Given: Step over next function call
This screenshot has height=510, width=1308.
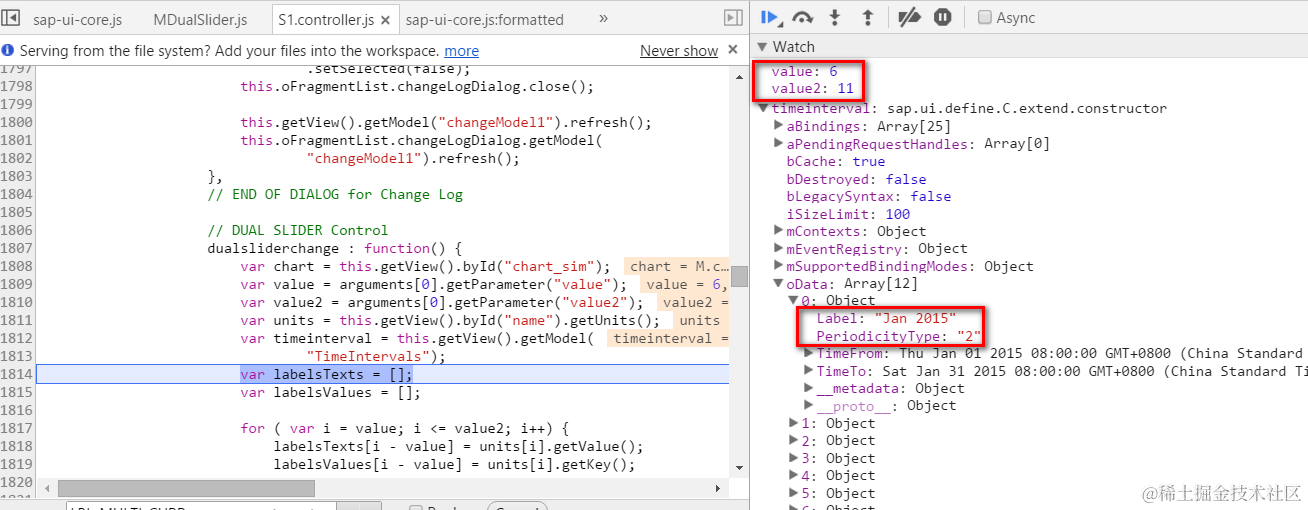Looking at the screenshot, I should tap(802, 17).
